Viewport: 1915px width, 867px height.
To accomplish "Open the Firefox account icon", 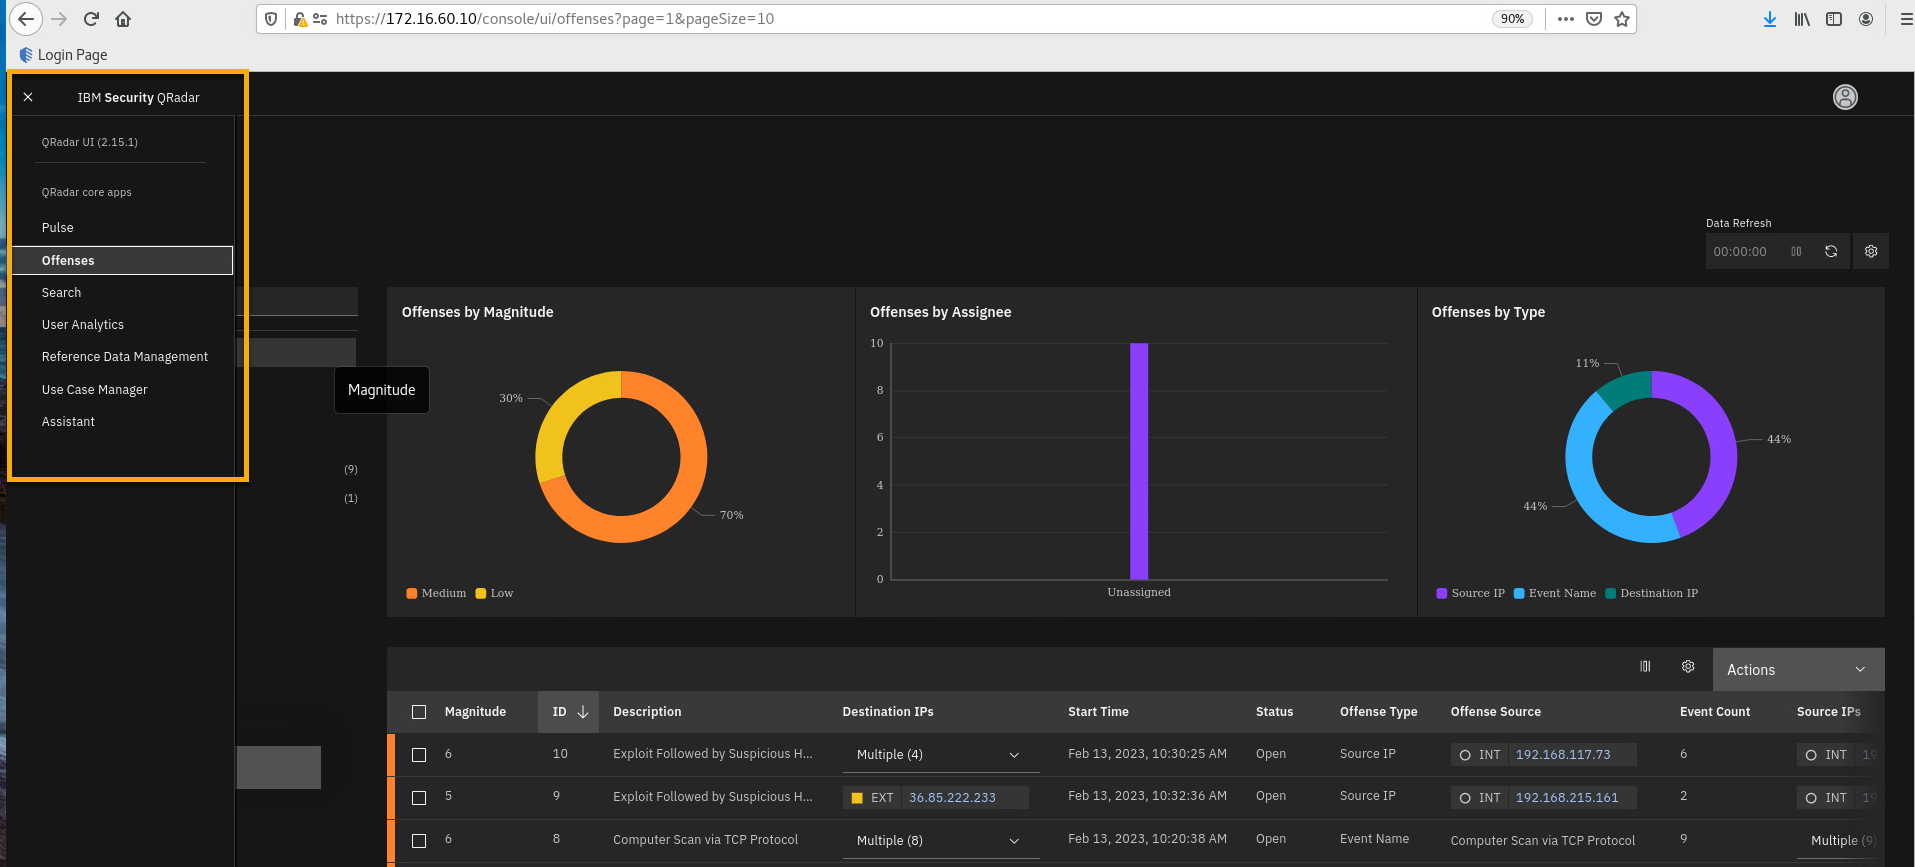I will point(1866,19).
